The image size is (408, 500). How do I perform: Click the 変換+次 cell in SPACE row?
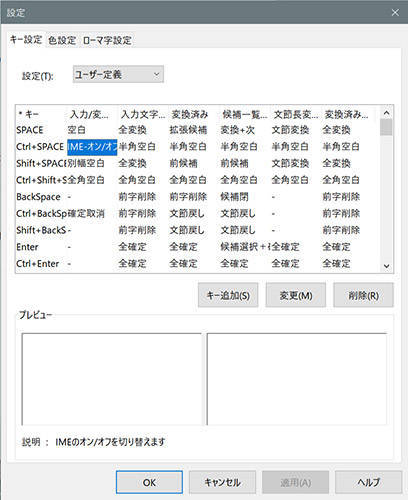[x=238, y=130]
